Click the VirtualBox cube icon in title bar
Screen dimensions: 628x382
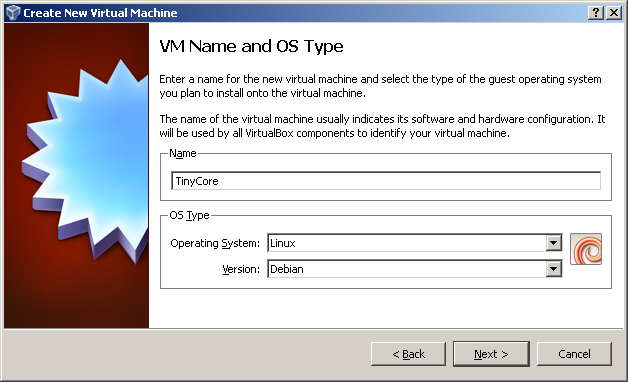point(13,12)
